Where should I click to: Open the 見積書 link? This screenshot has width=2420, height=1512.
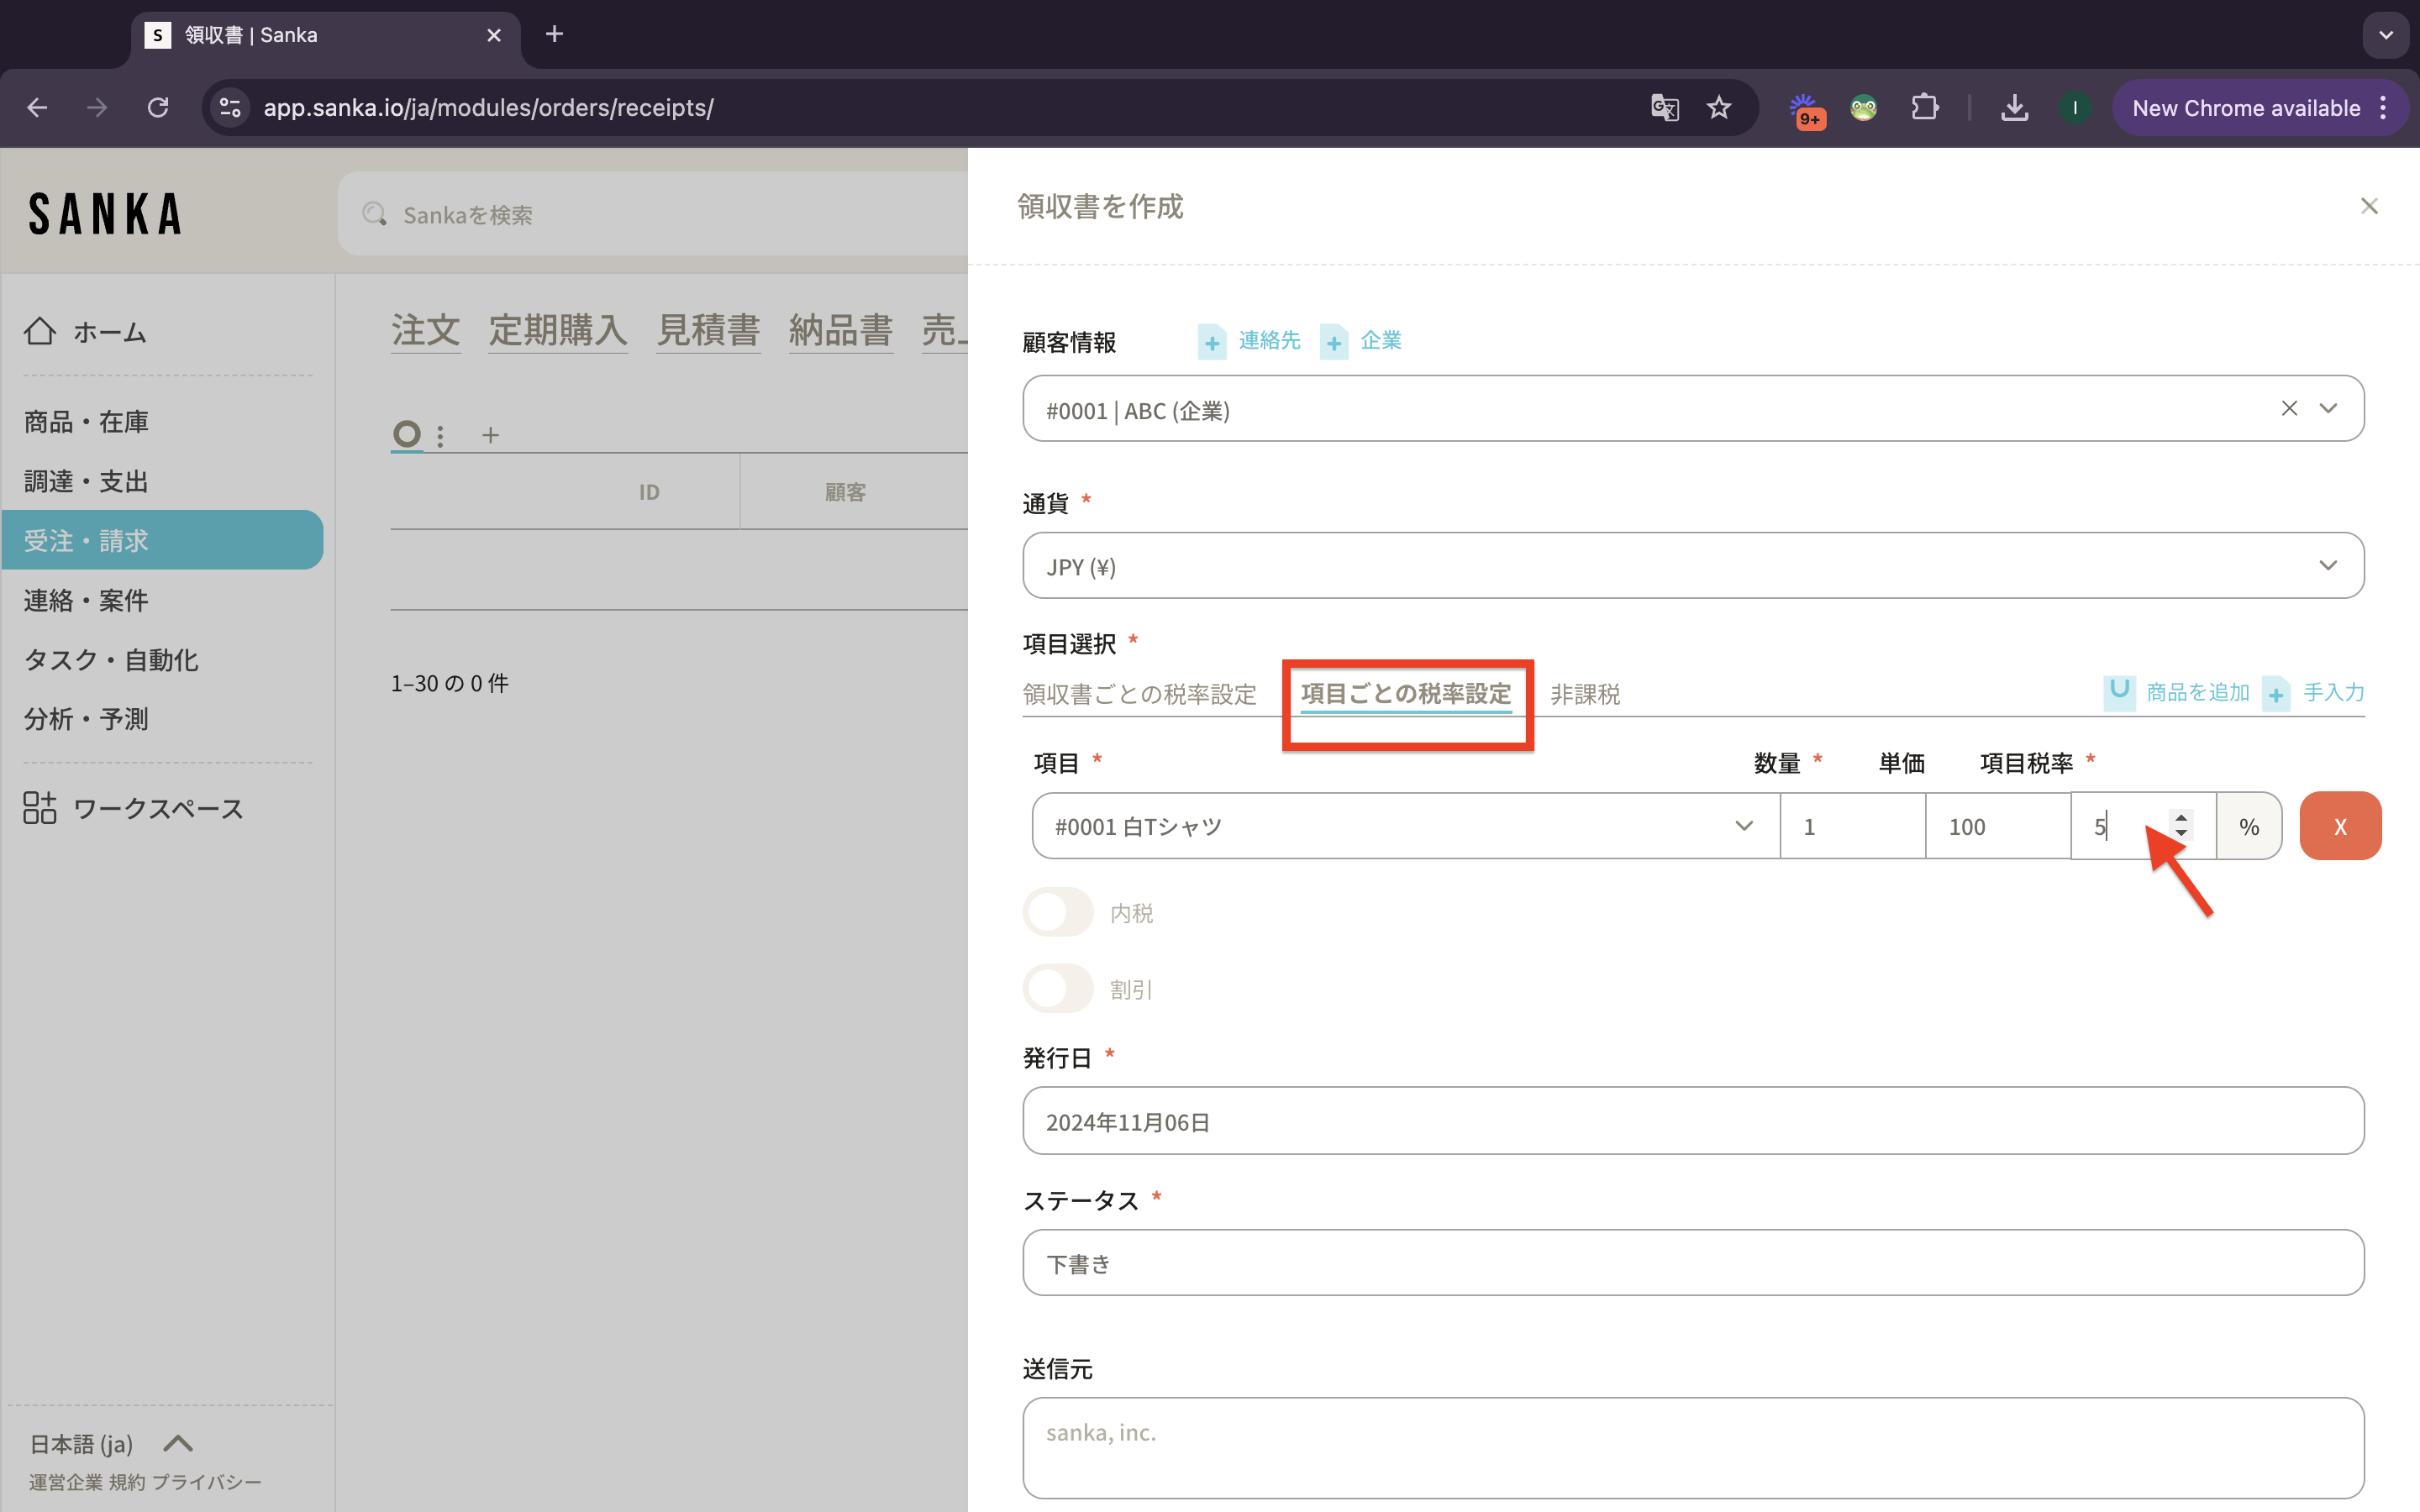click(x=708, y=330)
